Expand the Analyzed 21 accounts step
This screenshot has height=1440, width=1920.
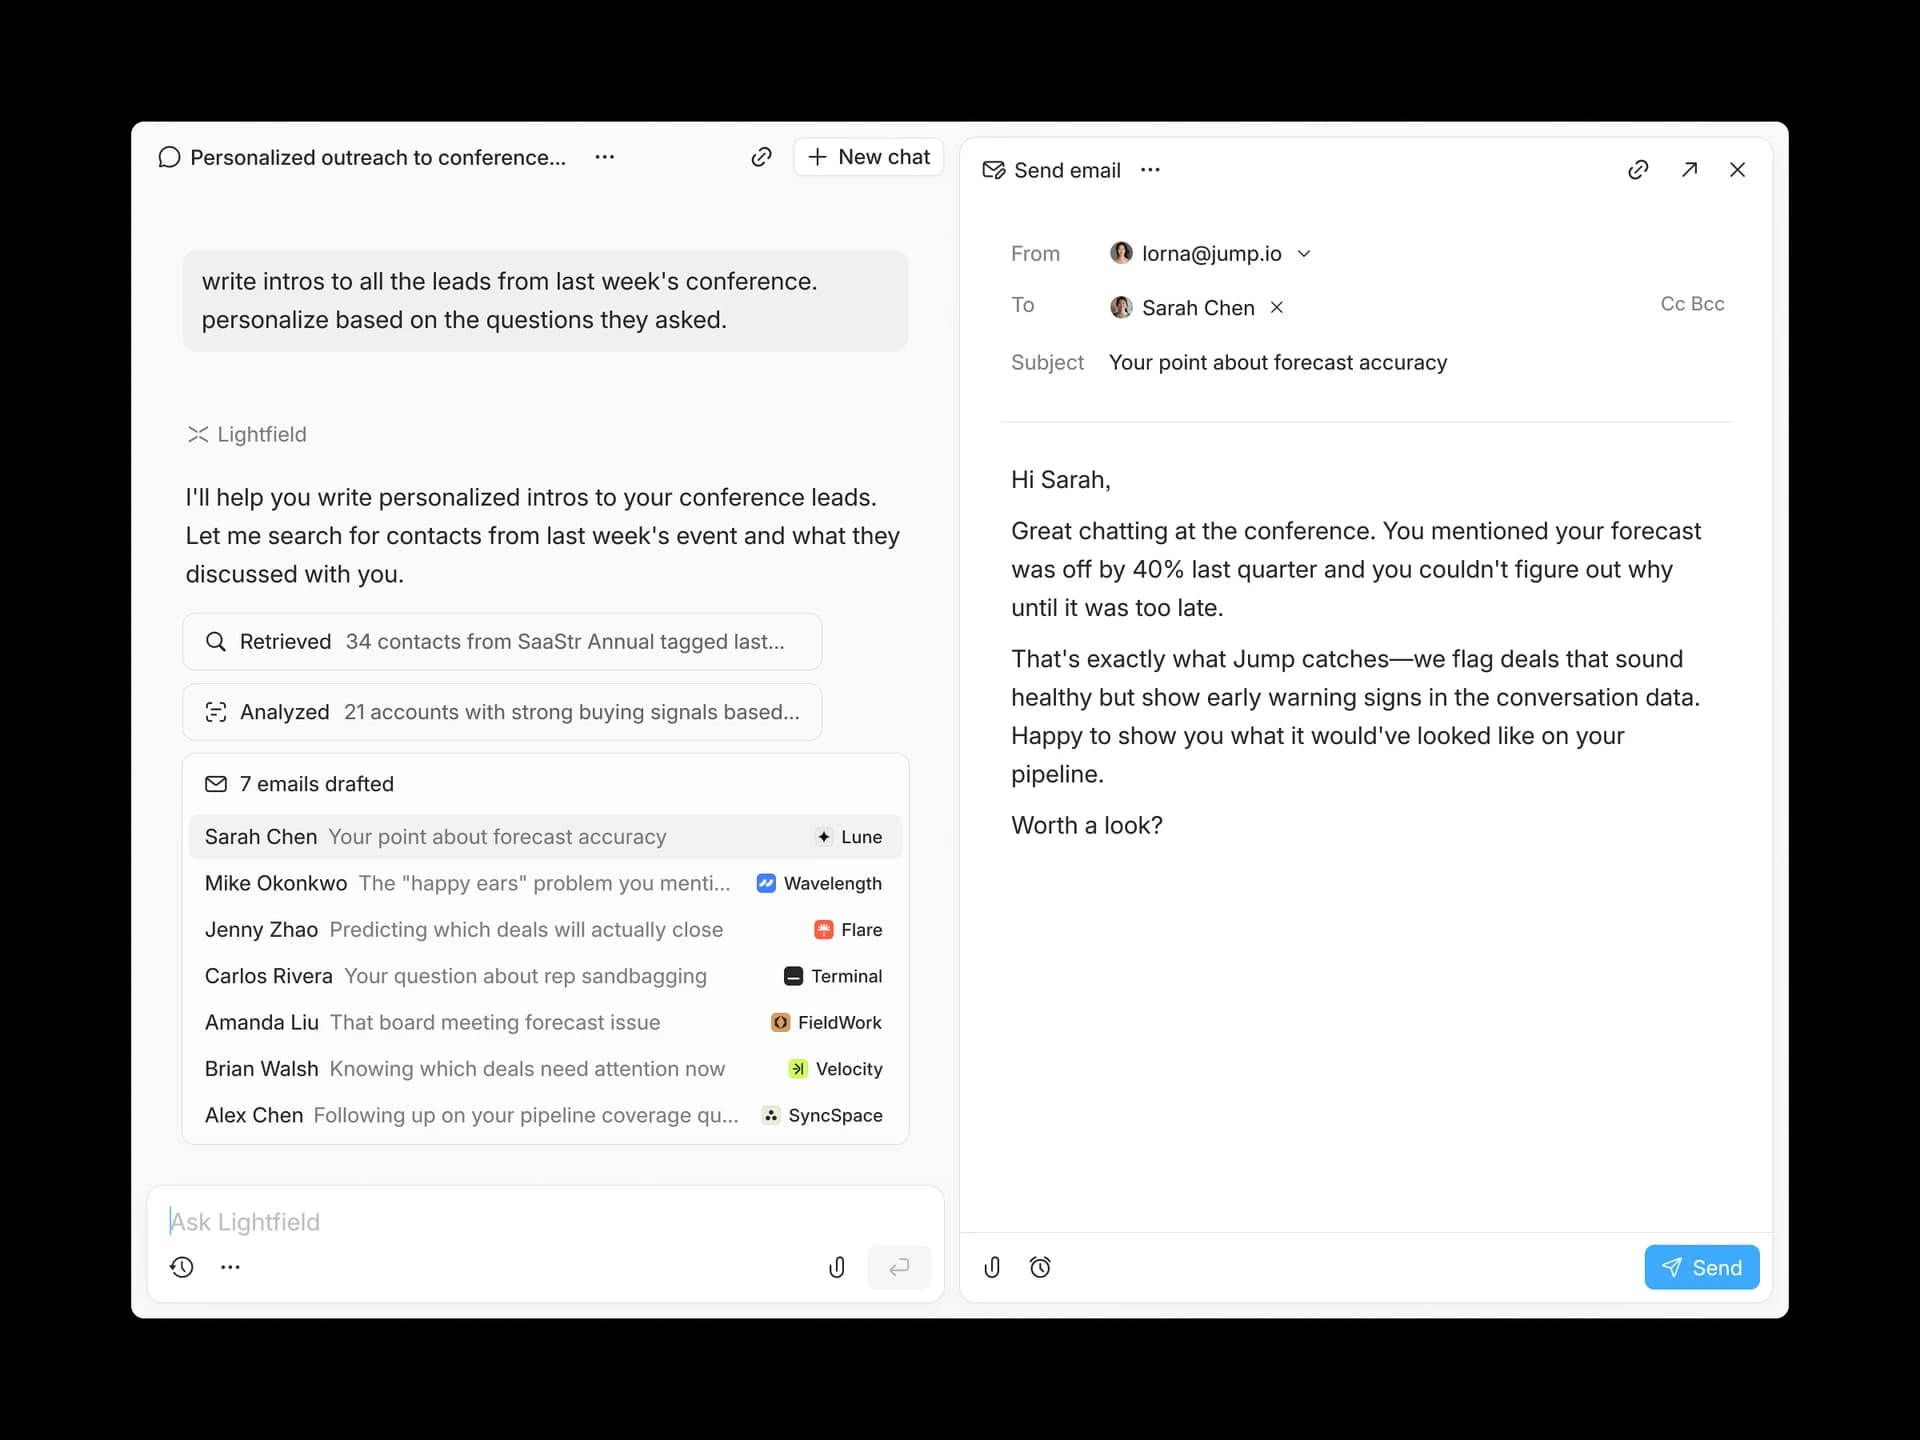point(502,712)
